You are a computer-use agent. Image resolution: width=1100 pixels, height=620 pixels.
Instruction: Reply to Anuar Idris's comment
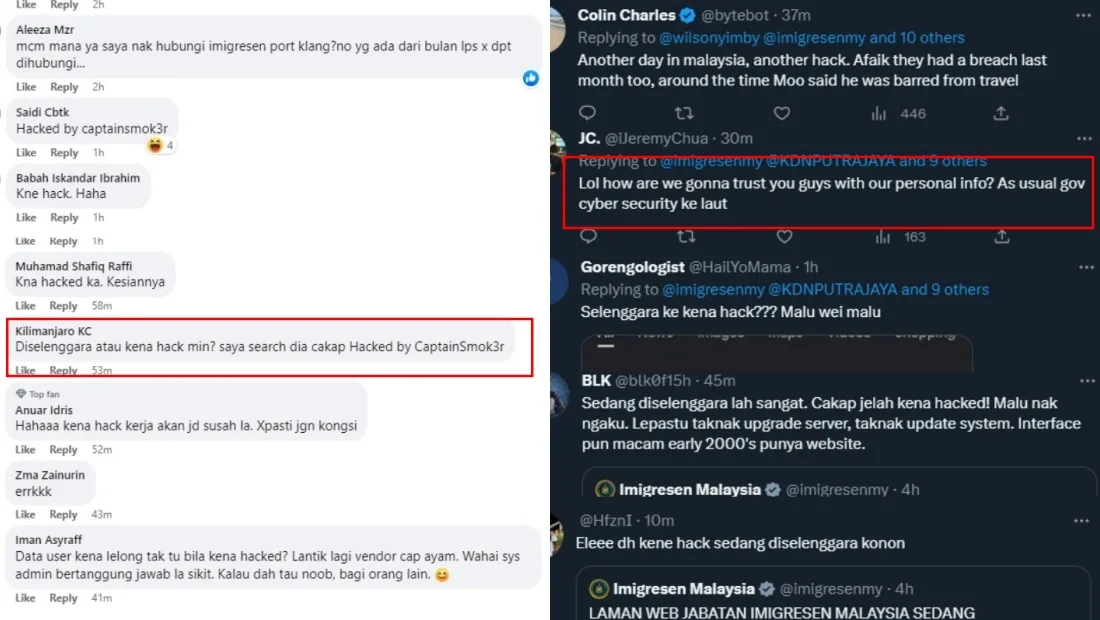(x=64, y=450)
